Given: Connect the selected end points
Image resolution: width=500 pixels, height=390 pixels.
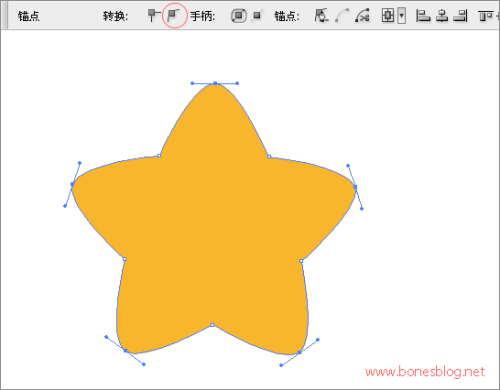Looking at the screenshot, I should tap(342, 16).
